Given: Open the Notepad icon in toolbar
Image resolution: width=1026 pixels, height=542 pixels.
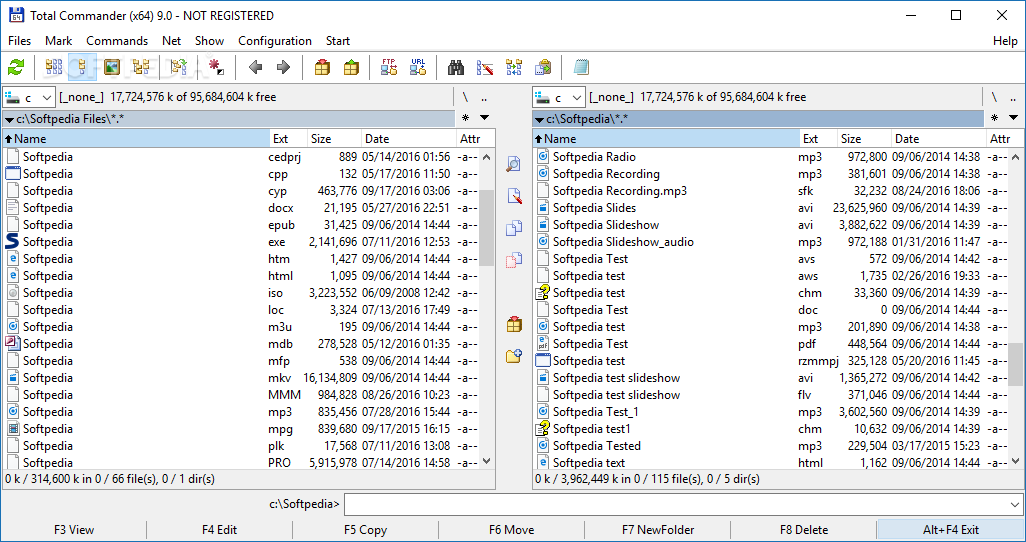Looking at the screenshot, I should point(580,67).
